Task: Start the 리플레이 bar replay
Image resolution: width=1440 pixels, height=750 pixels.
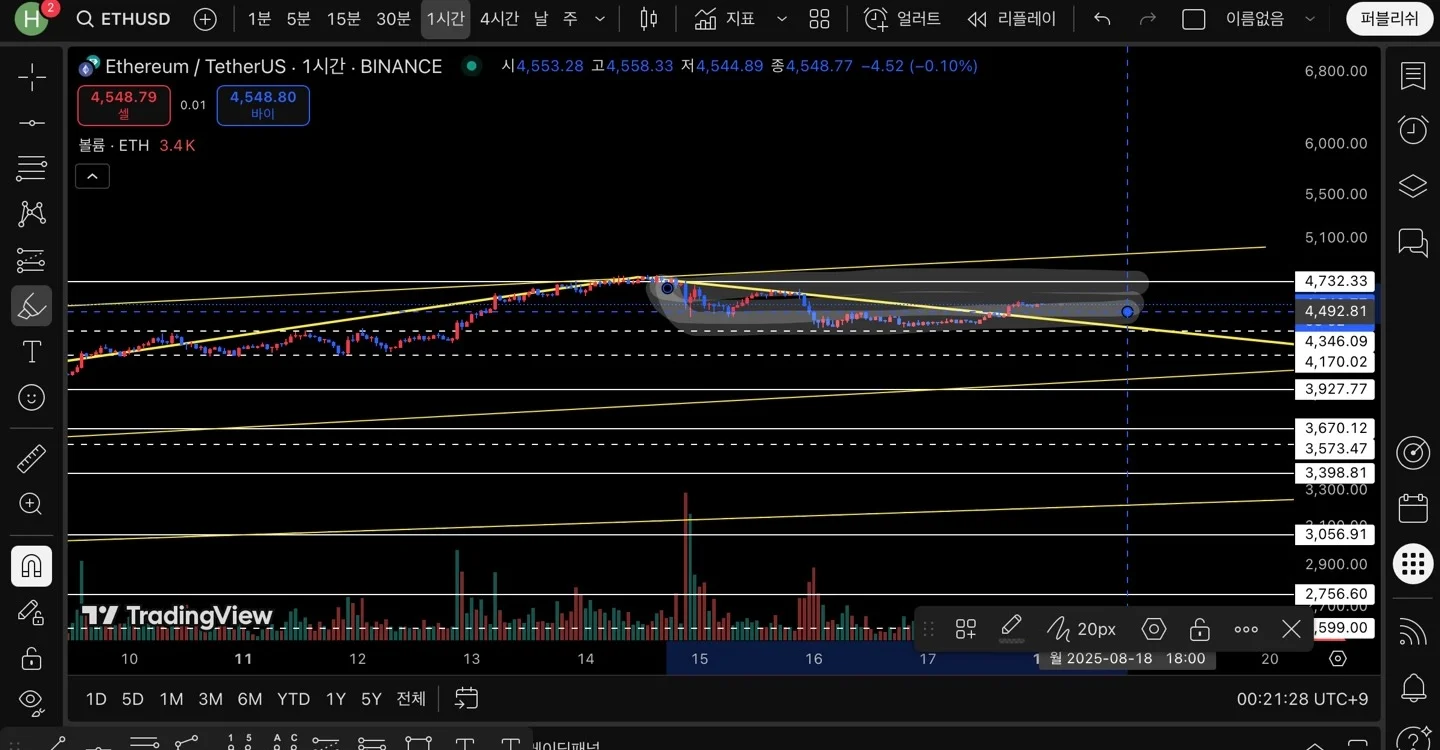Action: coord(1011,19)
